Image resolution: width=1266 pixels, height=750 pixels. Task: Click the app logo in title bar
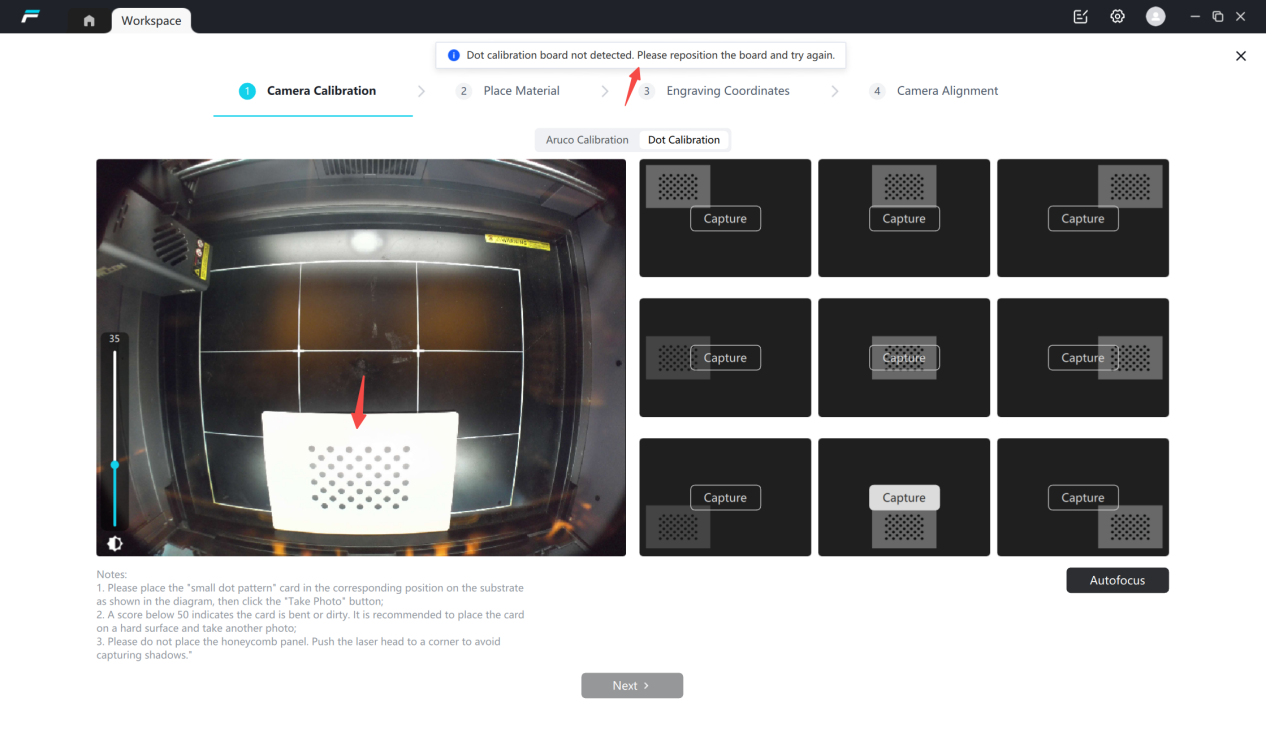(x=30, y=17)
